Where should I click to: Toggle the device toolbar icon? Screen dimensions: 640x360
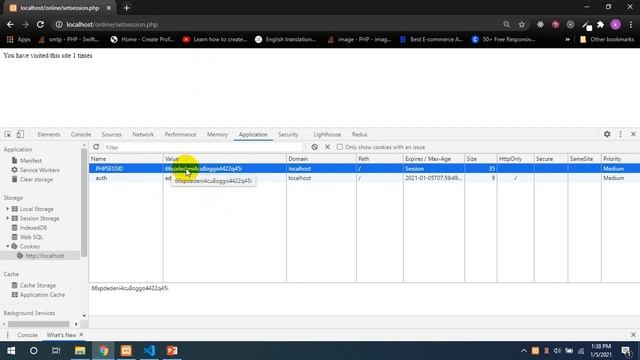pos(20,134)
